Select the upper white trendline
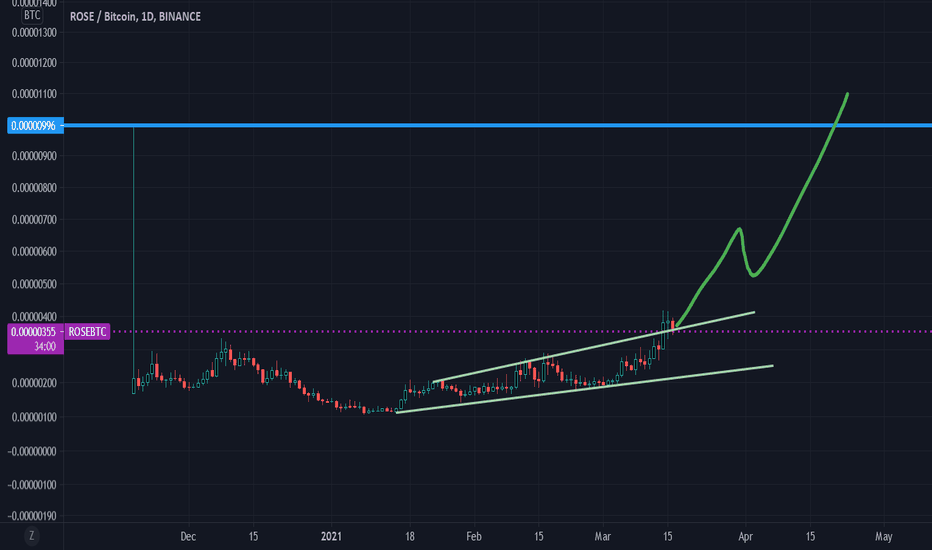 594,347
